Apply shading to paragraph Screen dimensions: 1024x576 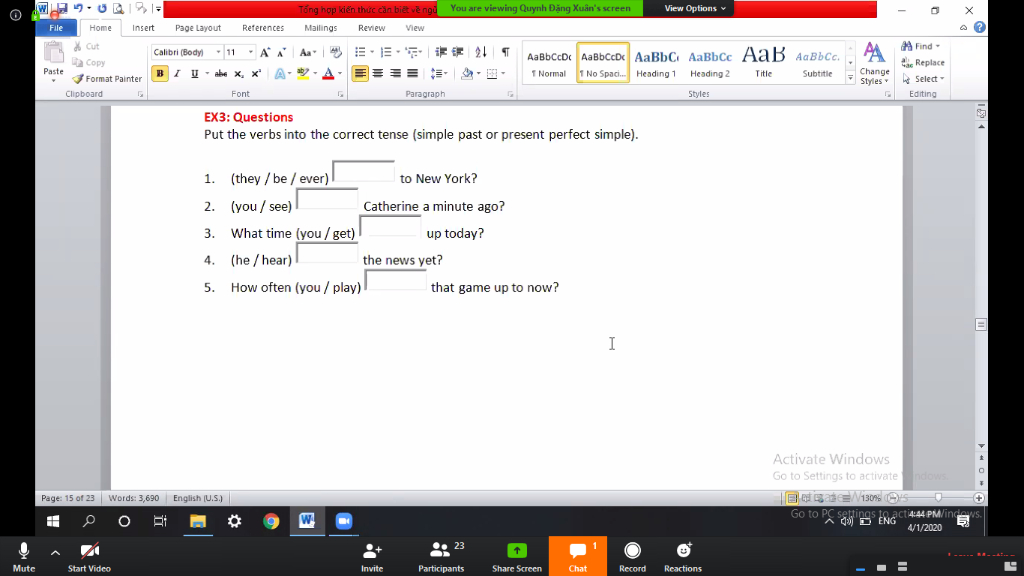tap(466, 74)
